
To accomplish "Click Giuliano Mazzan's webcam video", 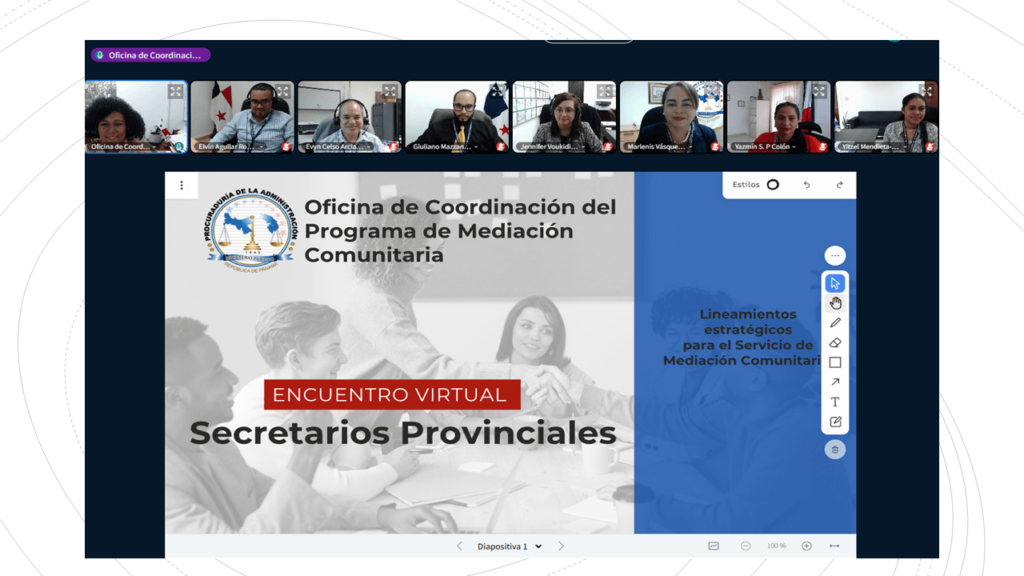I will (456, 117).
